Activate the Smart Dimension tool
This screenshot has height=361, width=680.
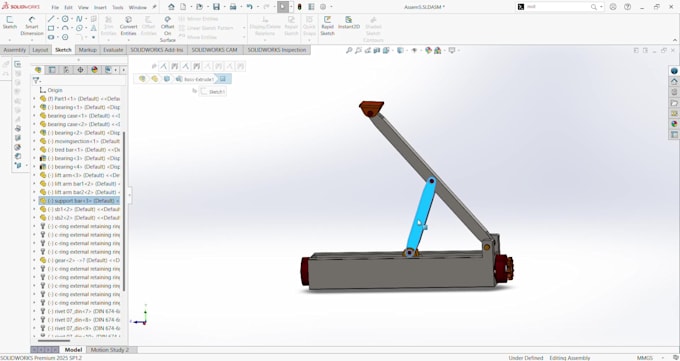pos(32,26)
